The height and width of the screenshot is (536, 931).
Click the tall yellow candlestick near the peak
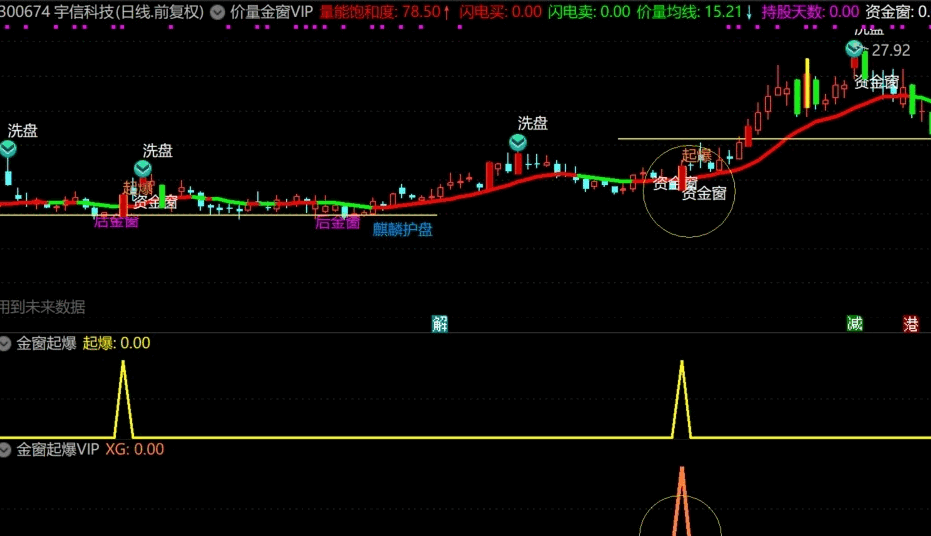807,83
